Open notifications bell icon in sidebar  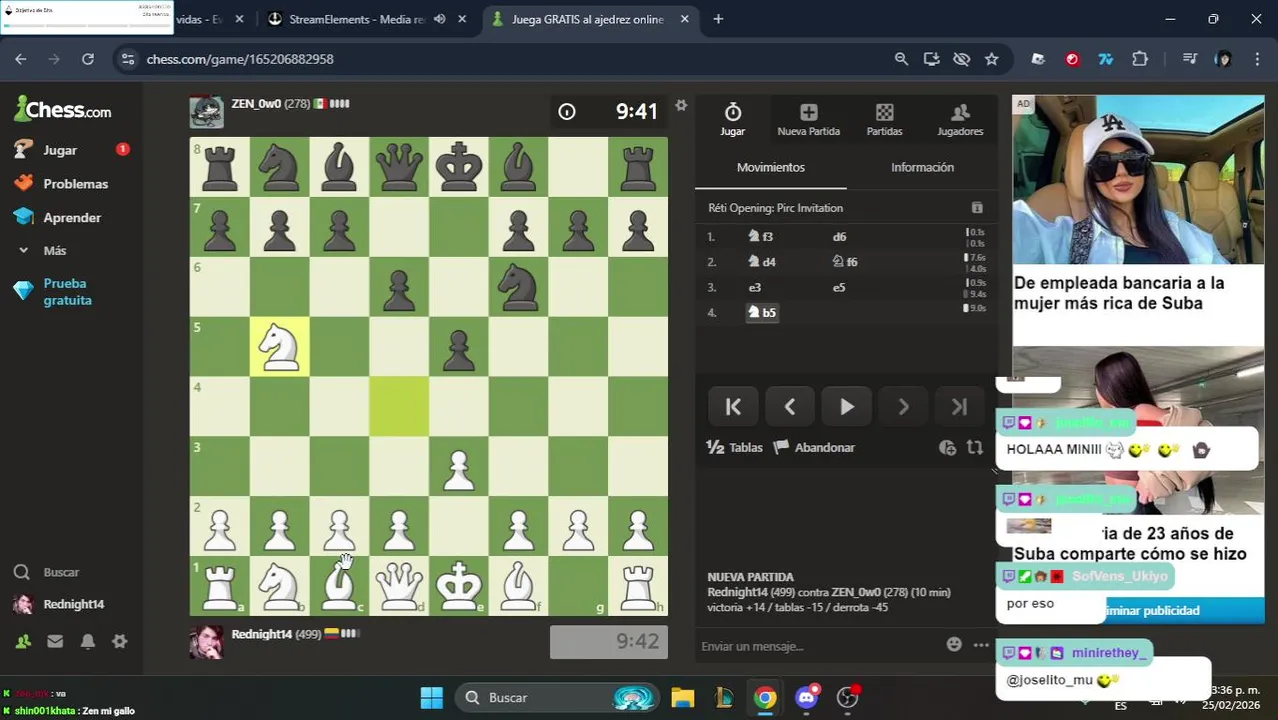88,642
